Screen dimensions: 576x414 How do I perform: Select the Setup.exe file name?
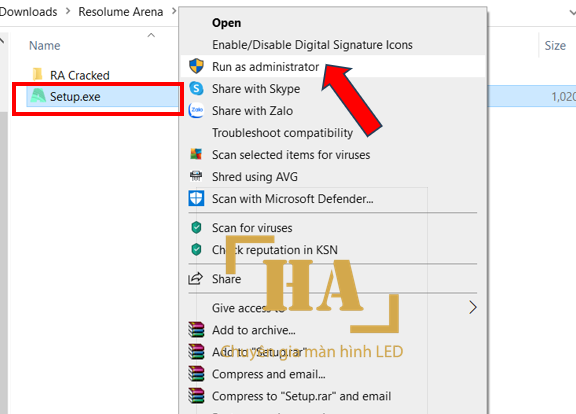(75, 97)
